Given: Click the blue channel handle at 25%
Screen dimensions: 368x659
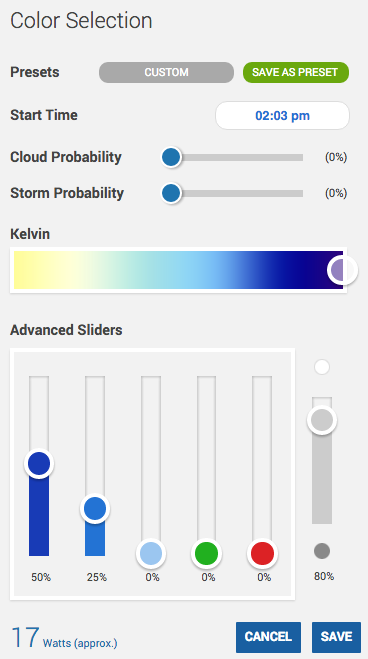Looking at the screenshot, I should click(95, 509).
